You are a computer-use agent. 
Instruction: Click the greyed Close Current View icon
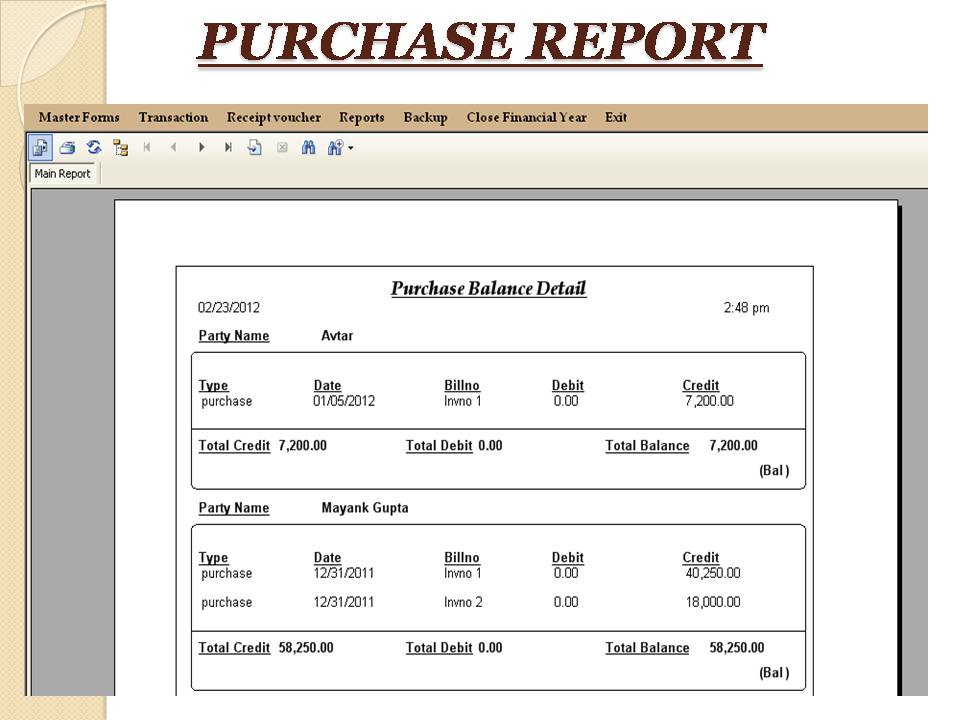pos(282,148)
